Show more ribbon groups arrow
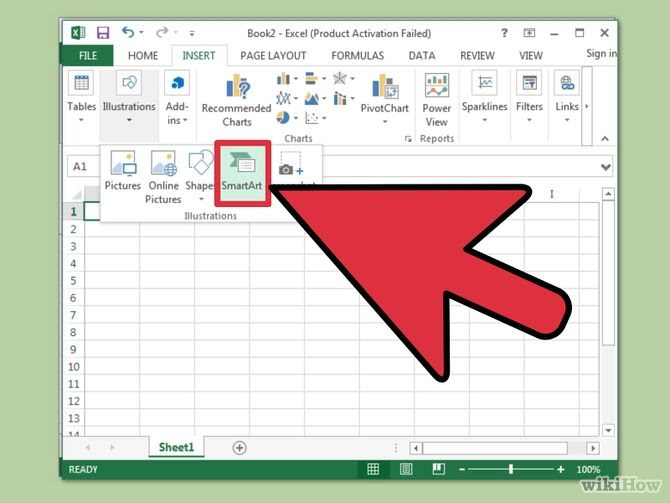This screenshot has width=670, height=503. point(587,106)
